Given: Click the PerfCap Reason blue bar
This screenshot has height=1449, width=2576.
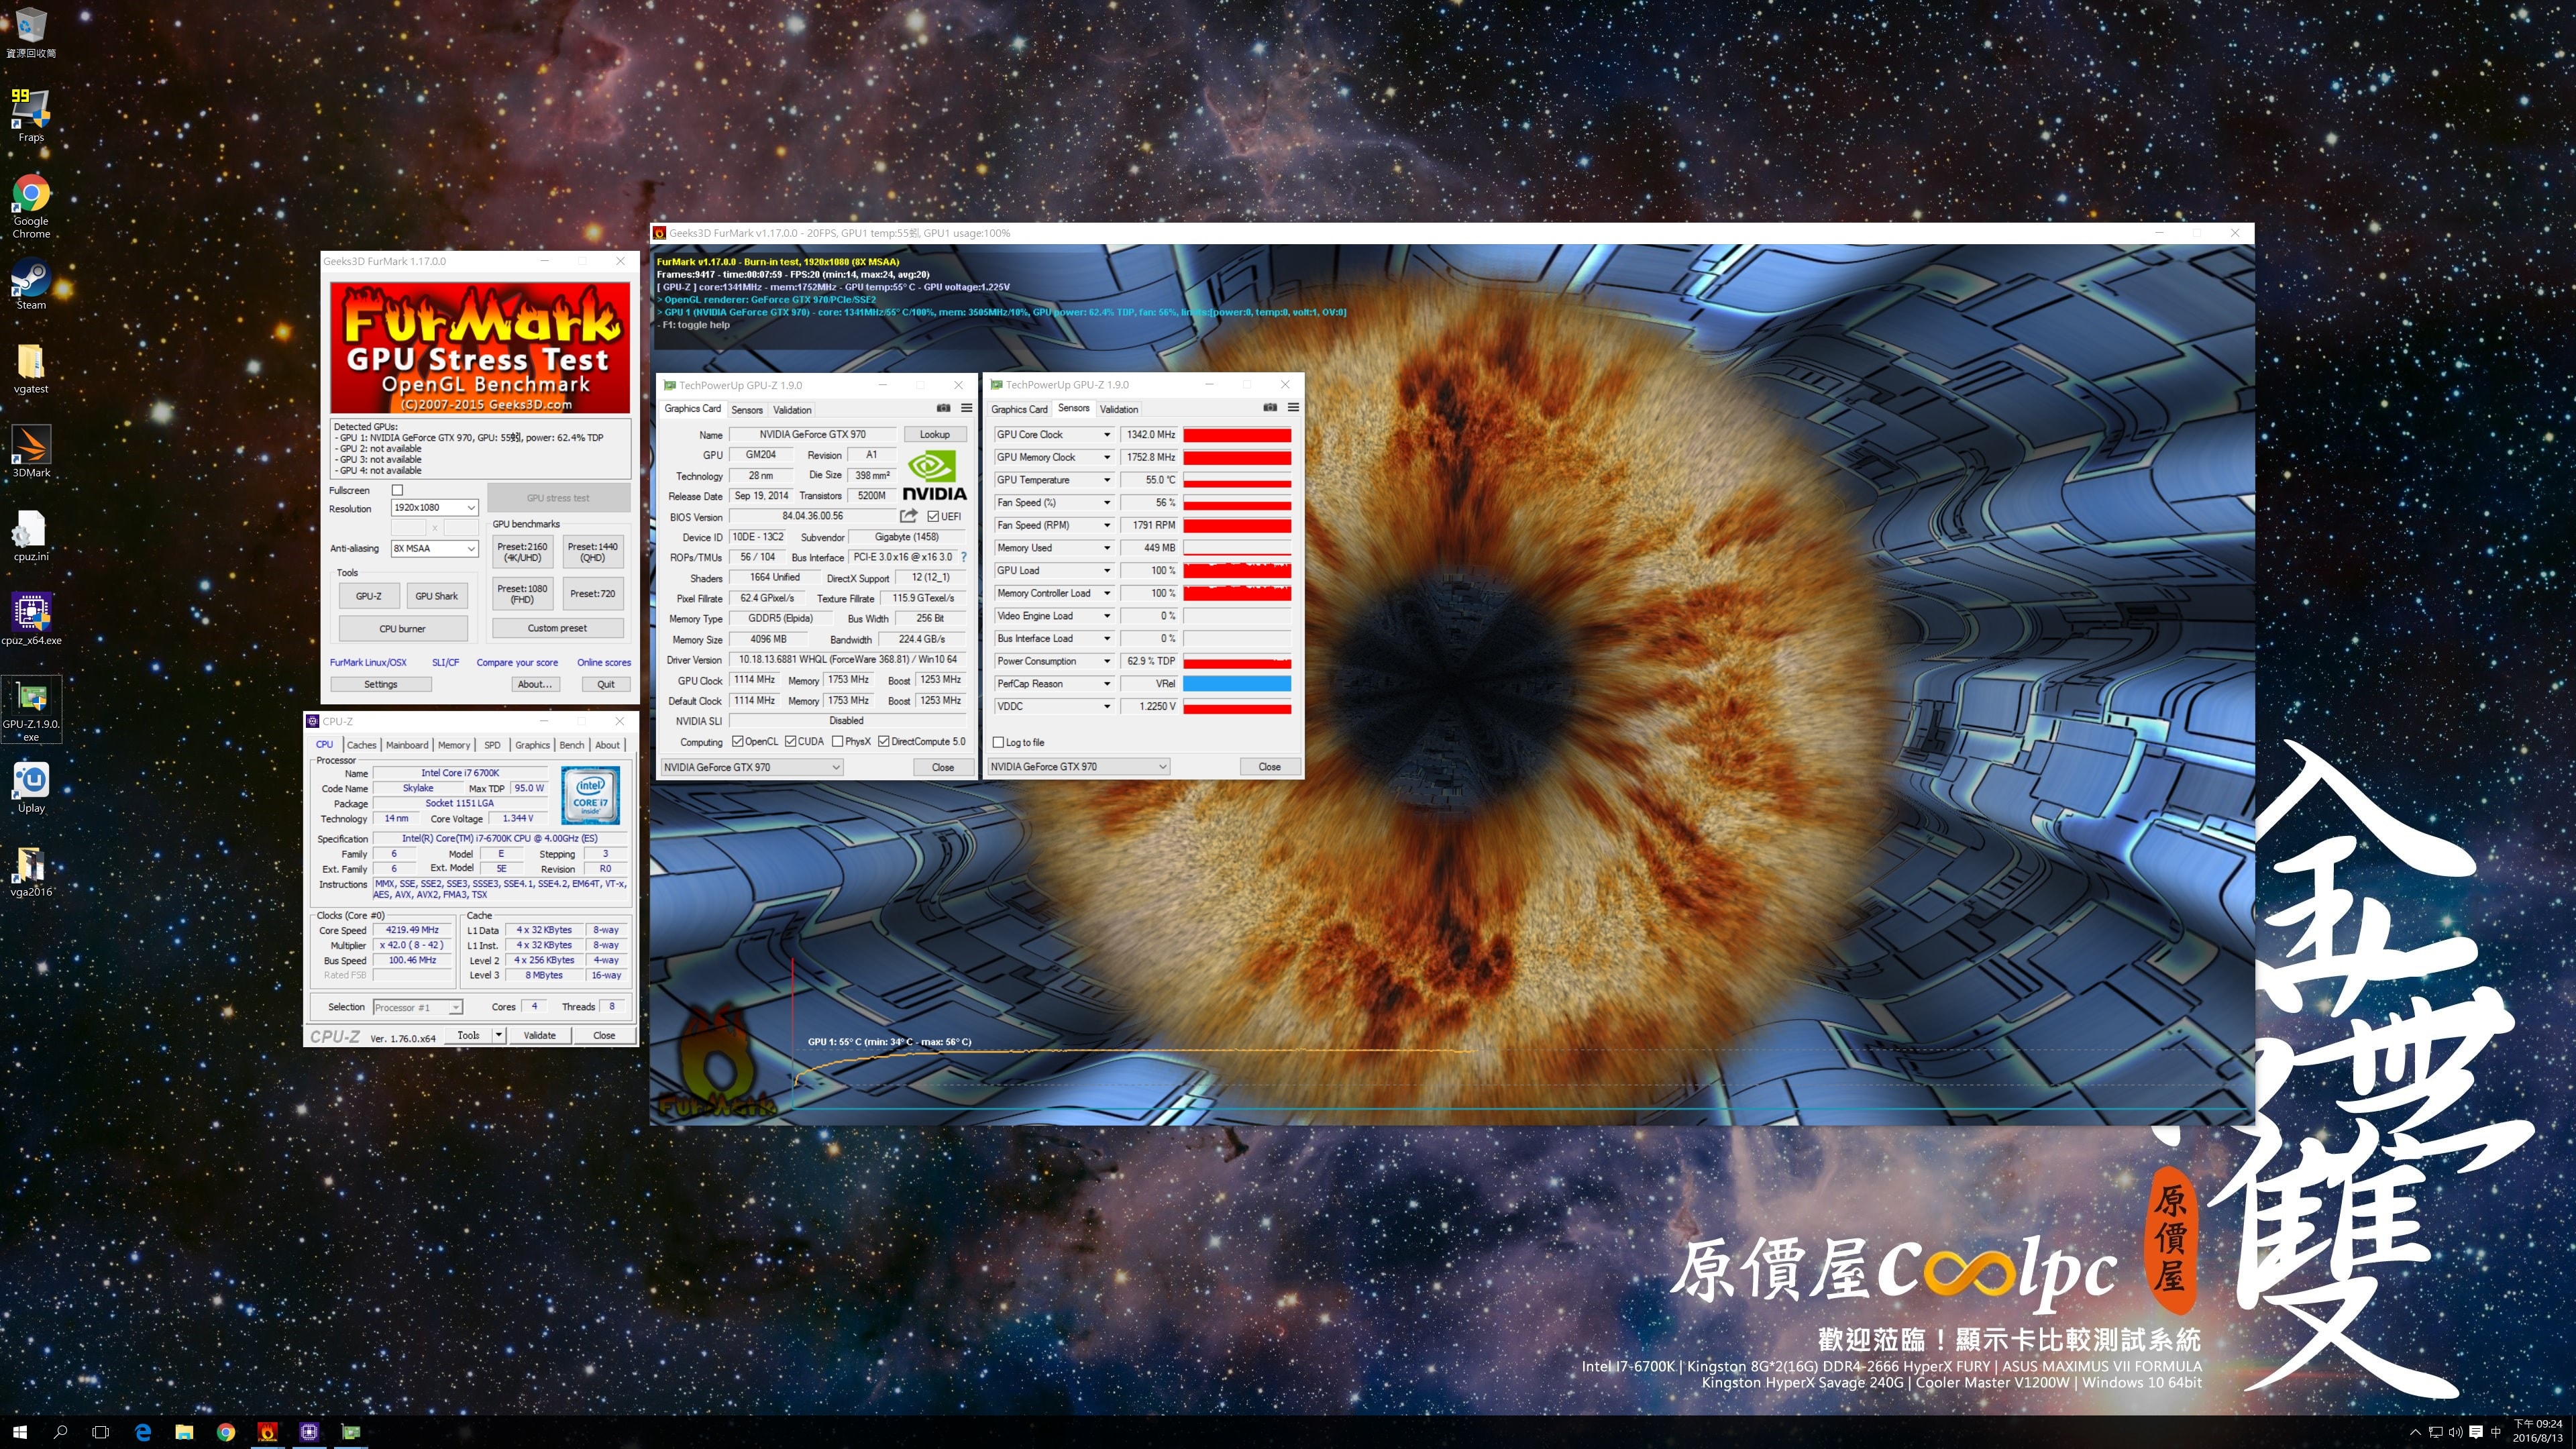Looking at the screenshot, I should tap(1237, 684).
